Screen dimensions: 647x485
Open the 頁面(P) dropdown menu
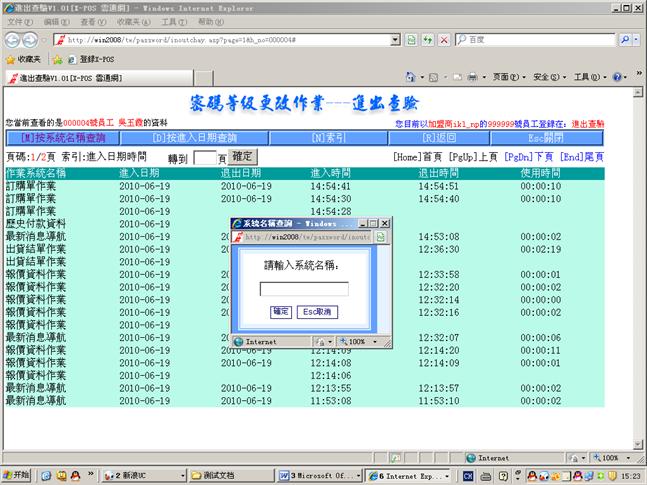tap(507, 77)
